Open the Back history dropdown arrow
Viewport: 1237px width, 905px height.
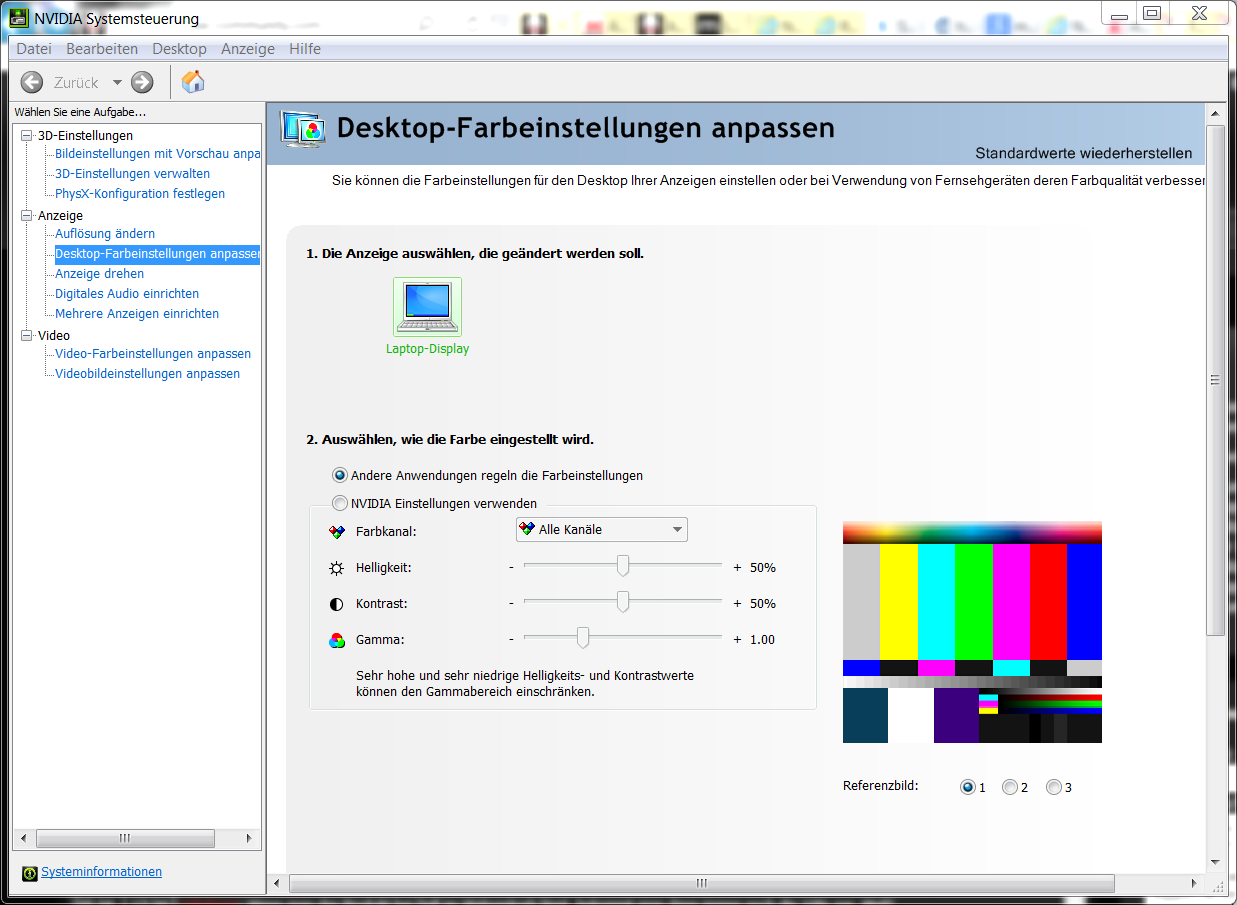pos(117,82)
